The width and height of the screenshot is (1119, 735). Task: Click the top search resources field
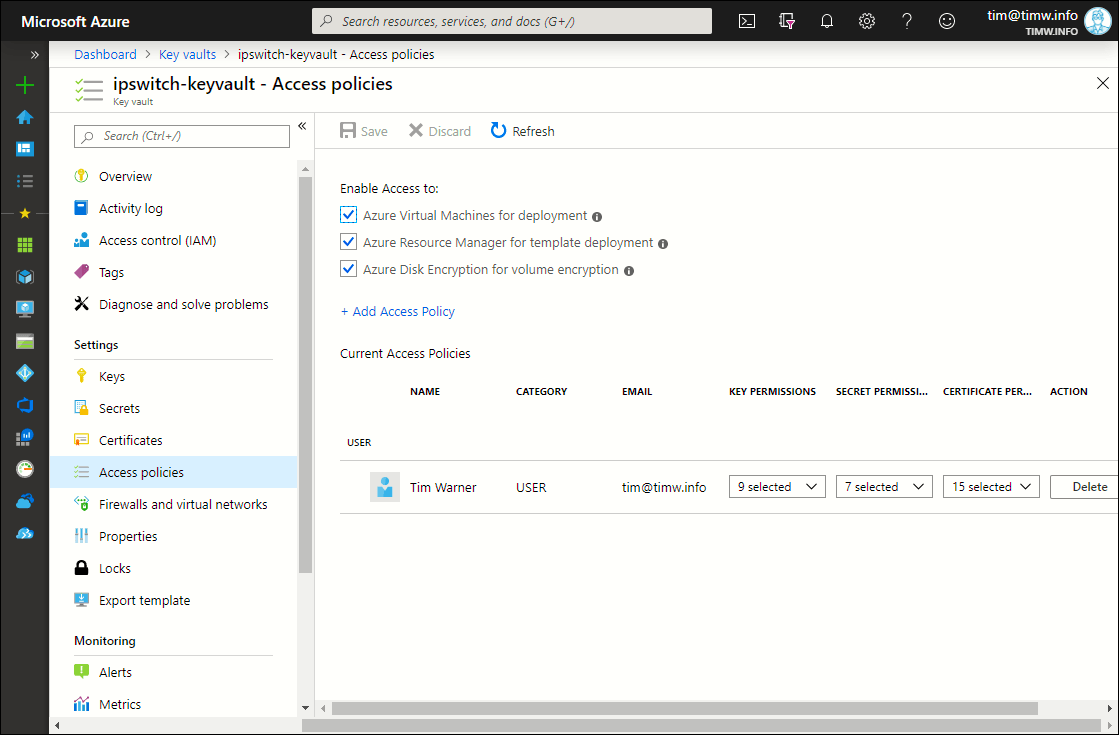click(x=512, y=21)
